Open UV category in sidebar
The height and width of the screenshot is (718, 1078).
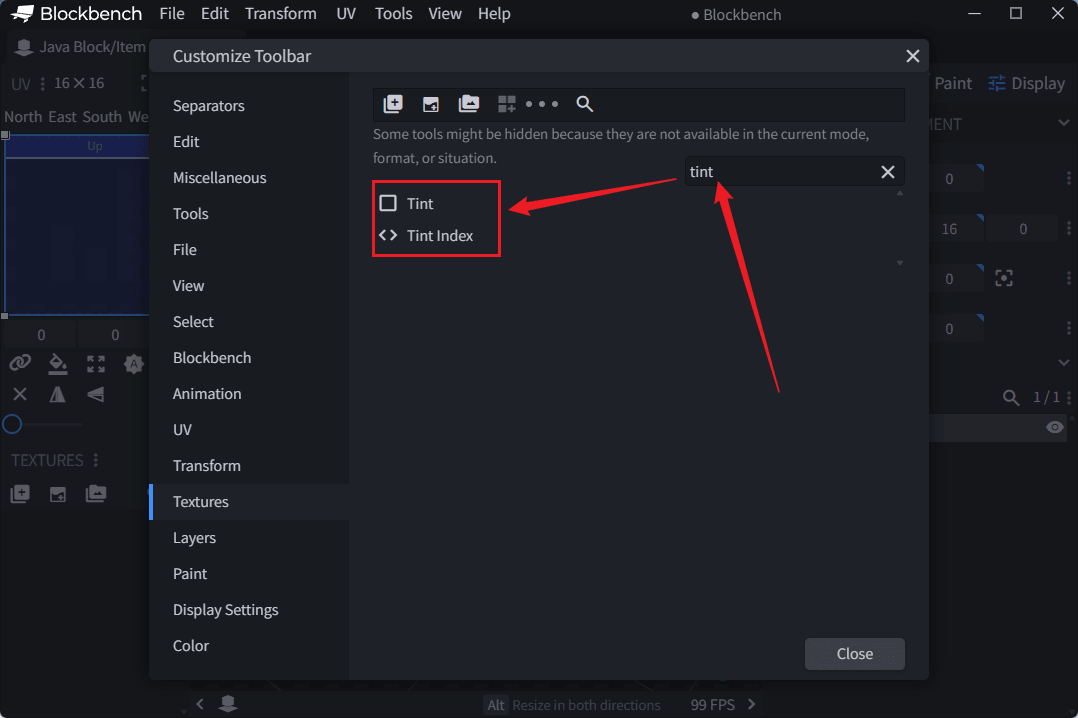coord(250,430)
